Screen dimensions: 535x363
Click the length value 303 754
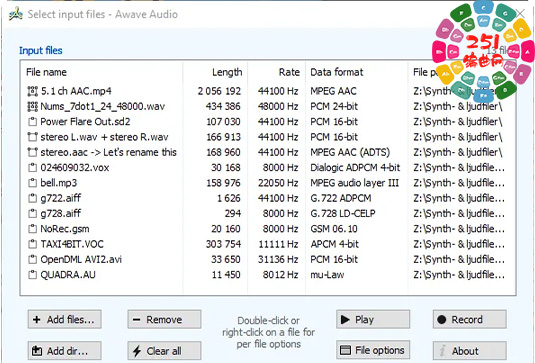pyautogui.click(x=223, y=244)
